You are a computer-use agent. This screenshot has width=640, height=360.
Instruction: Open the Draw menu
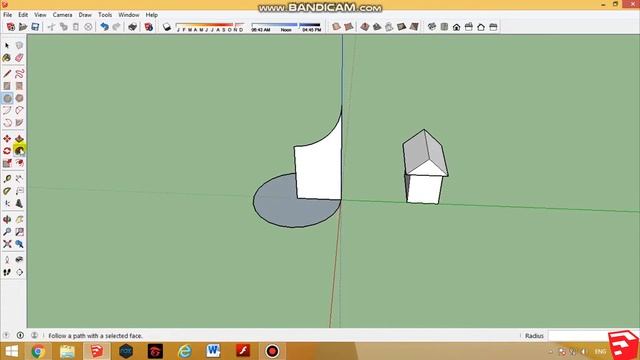[x=85, y=15]
